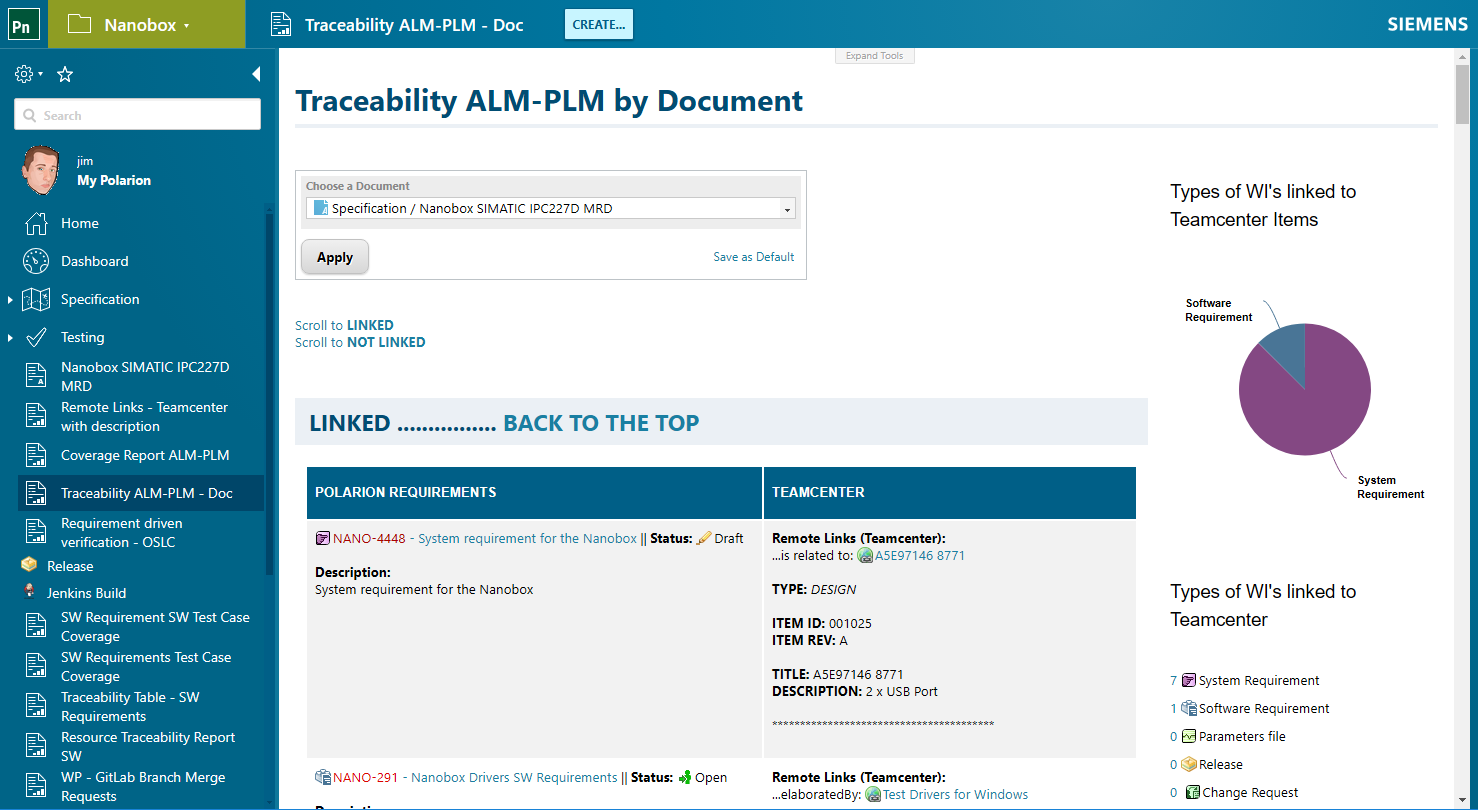Expand the Specification tree in sidebar
This screenshot has width=1478, height=810.
[10, 299]
